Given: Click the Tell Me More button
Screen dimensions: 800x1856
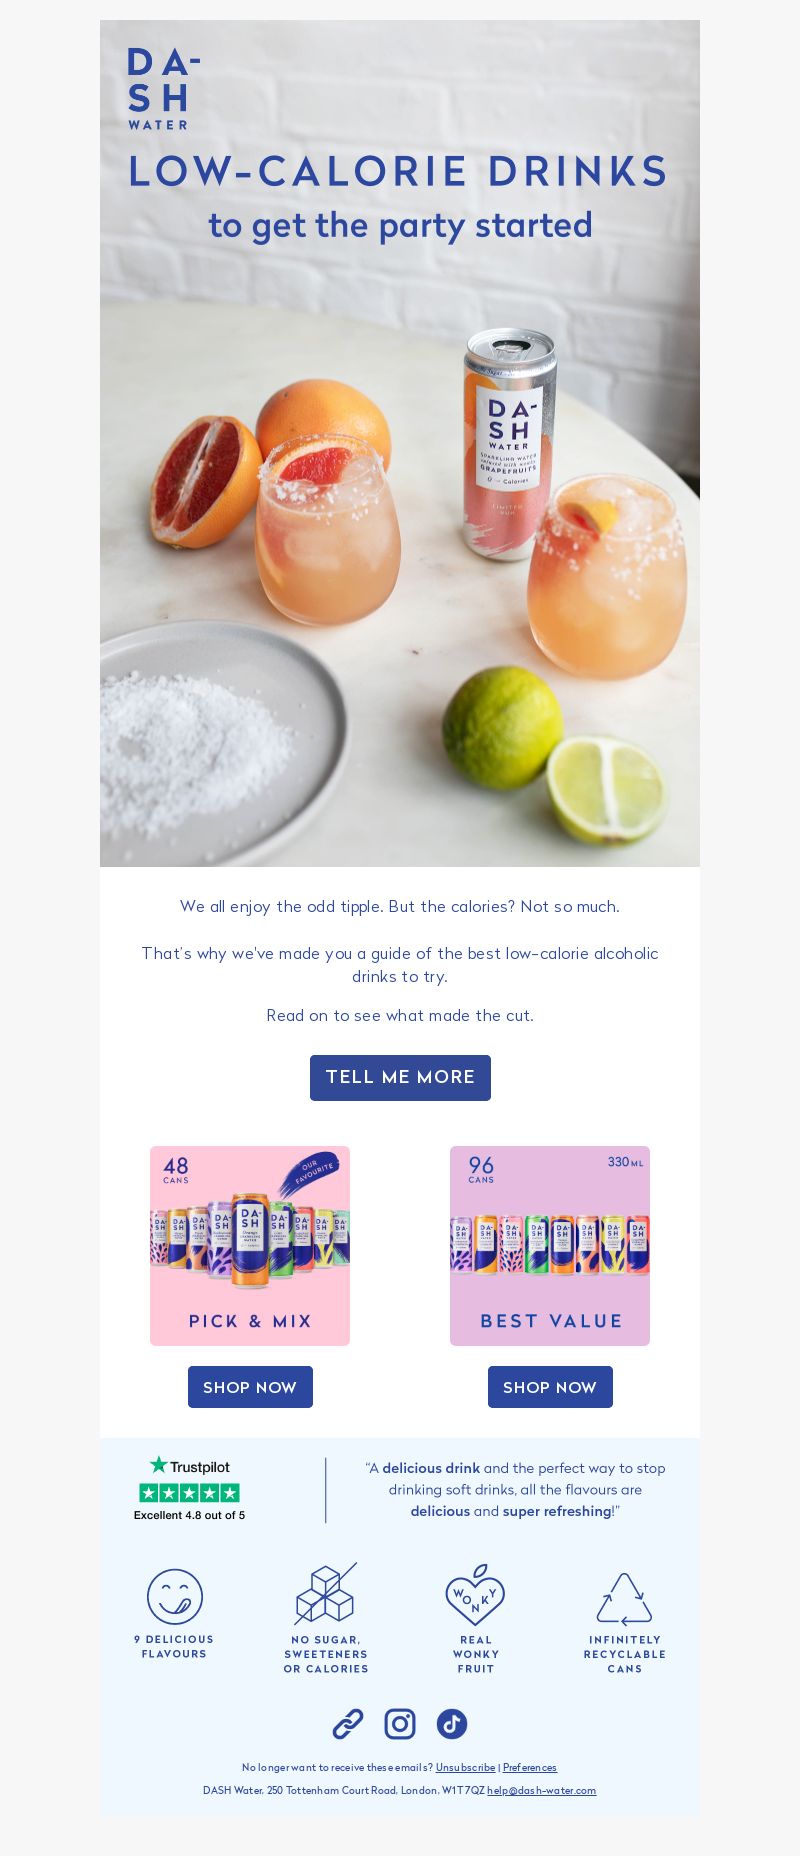Looking at the screenshot, I should [x=400, y=1078].
